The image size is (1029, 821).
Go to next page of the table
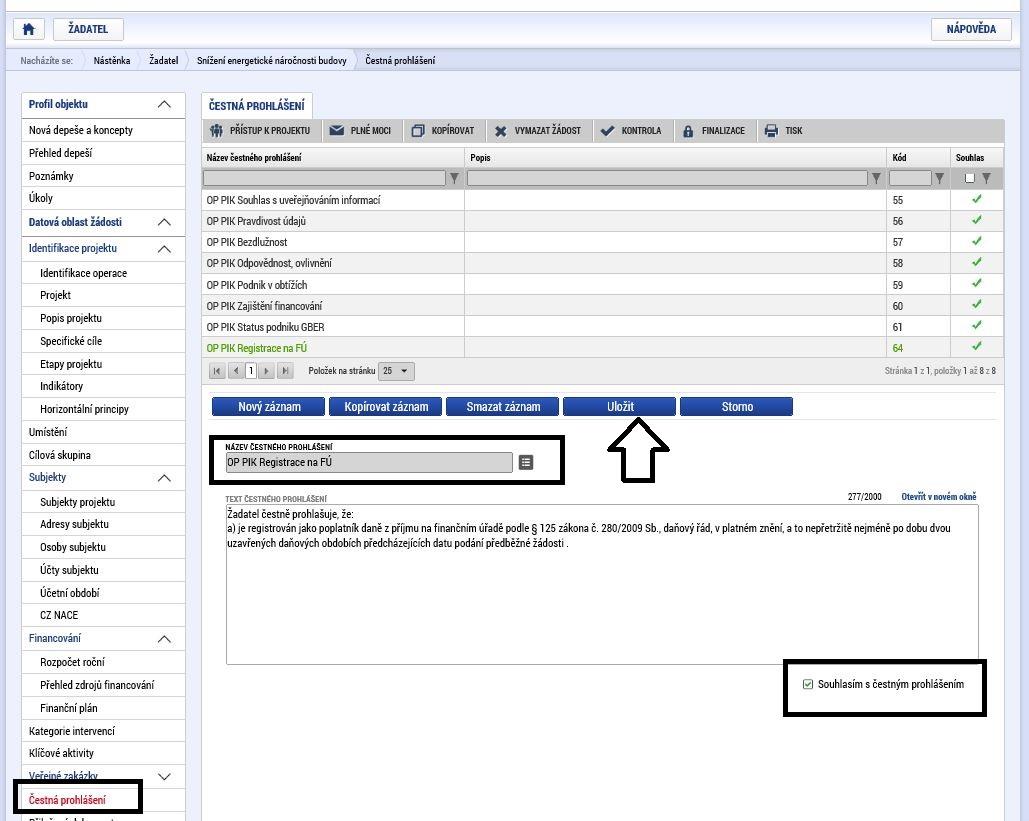(x=266, y=371)
